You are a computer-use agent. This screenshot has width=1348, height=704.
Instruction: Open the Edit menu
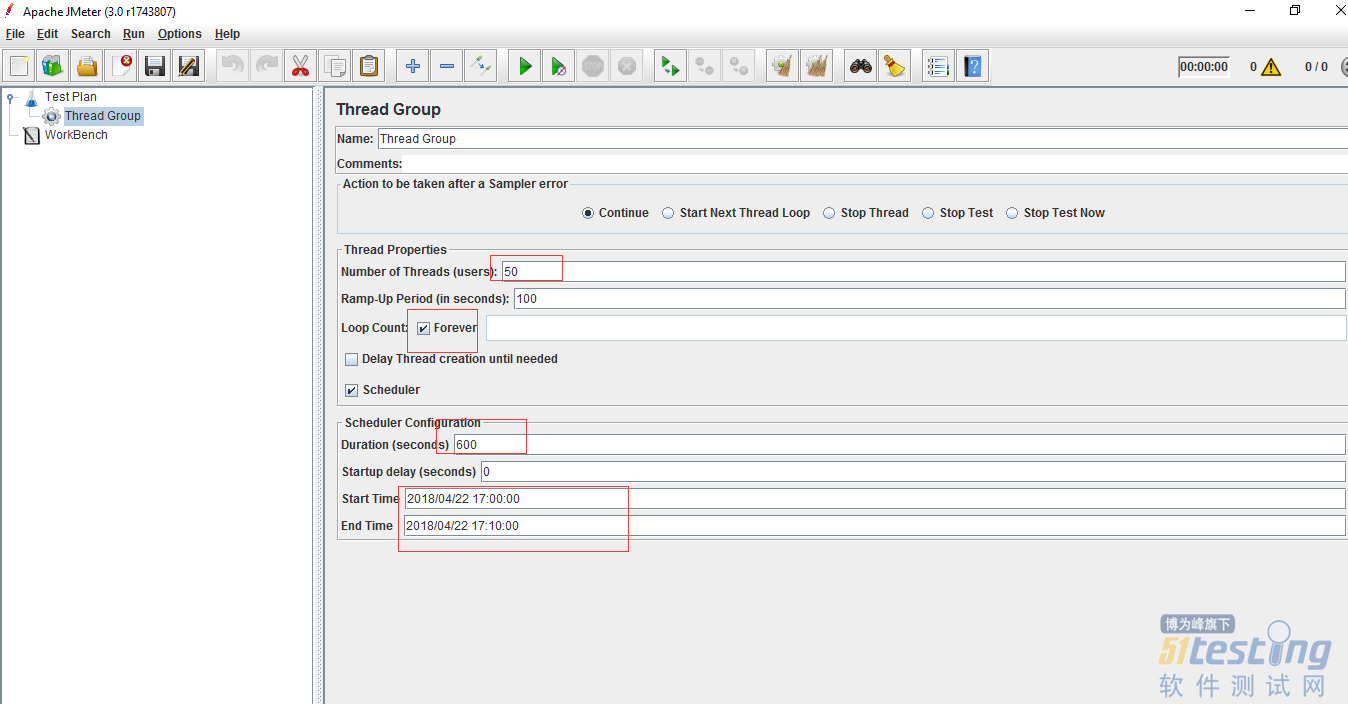[x=48, y=34]
